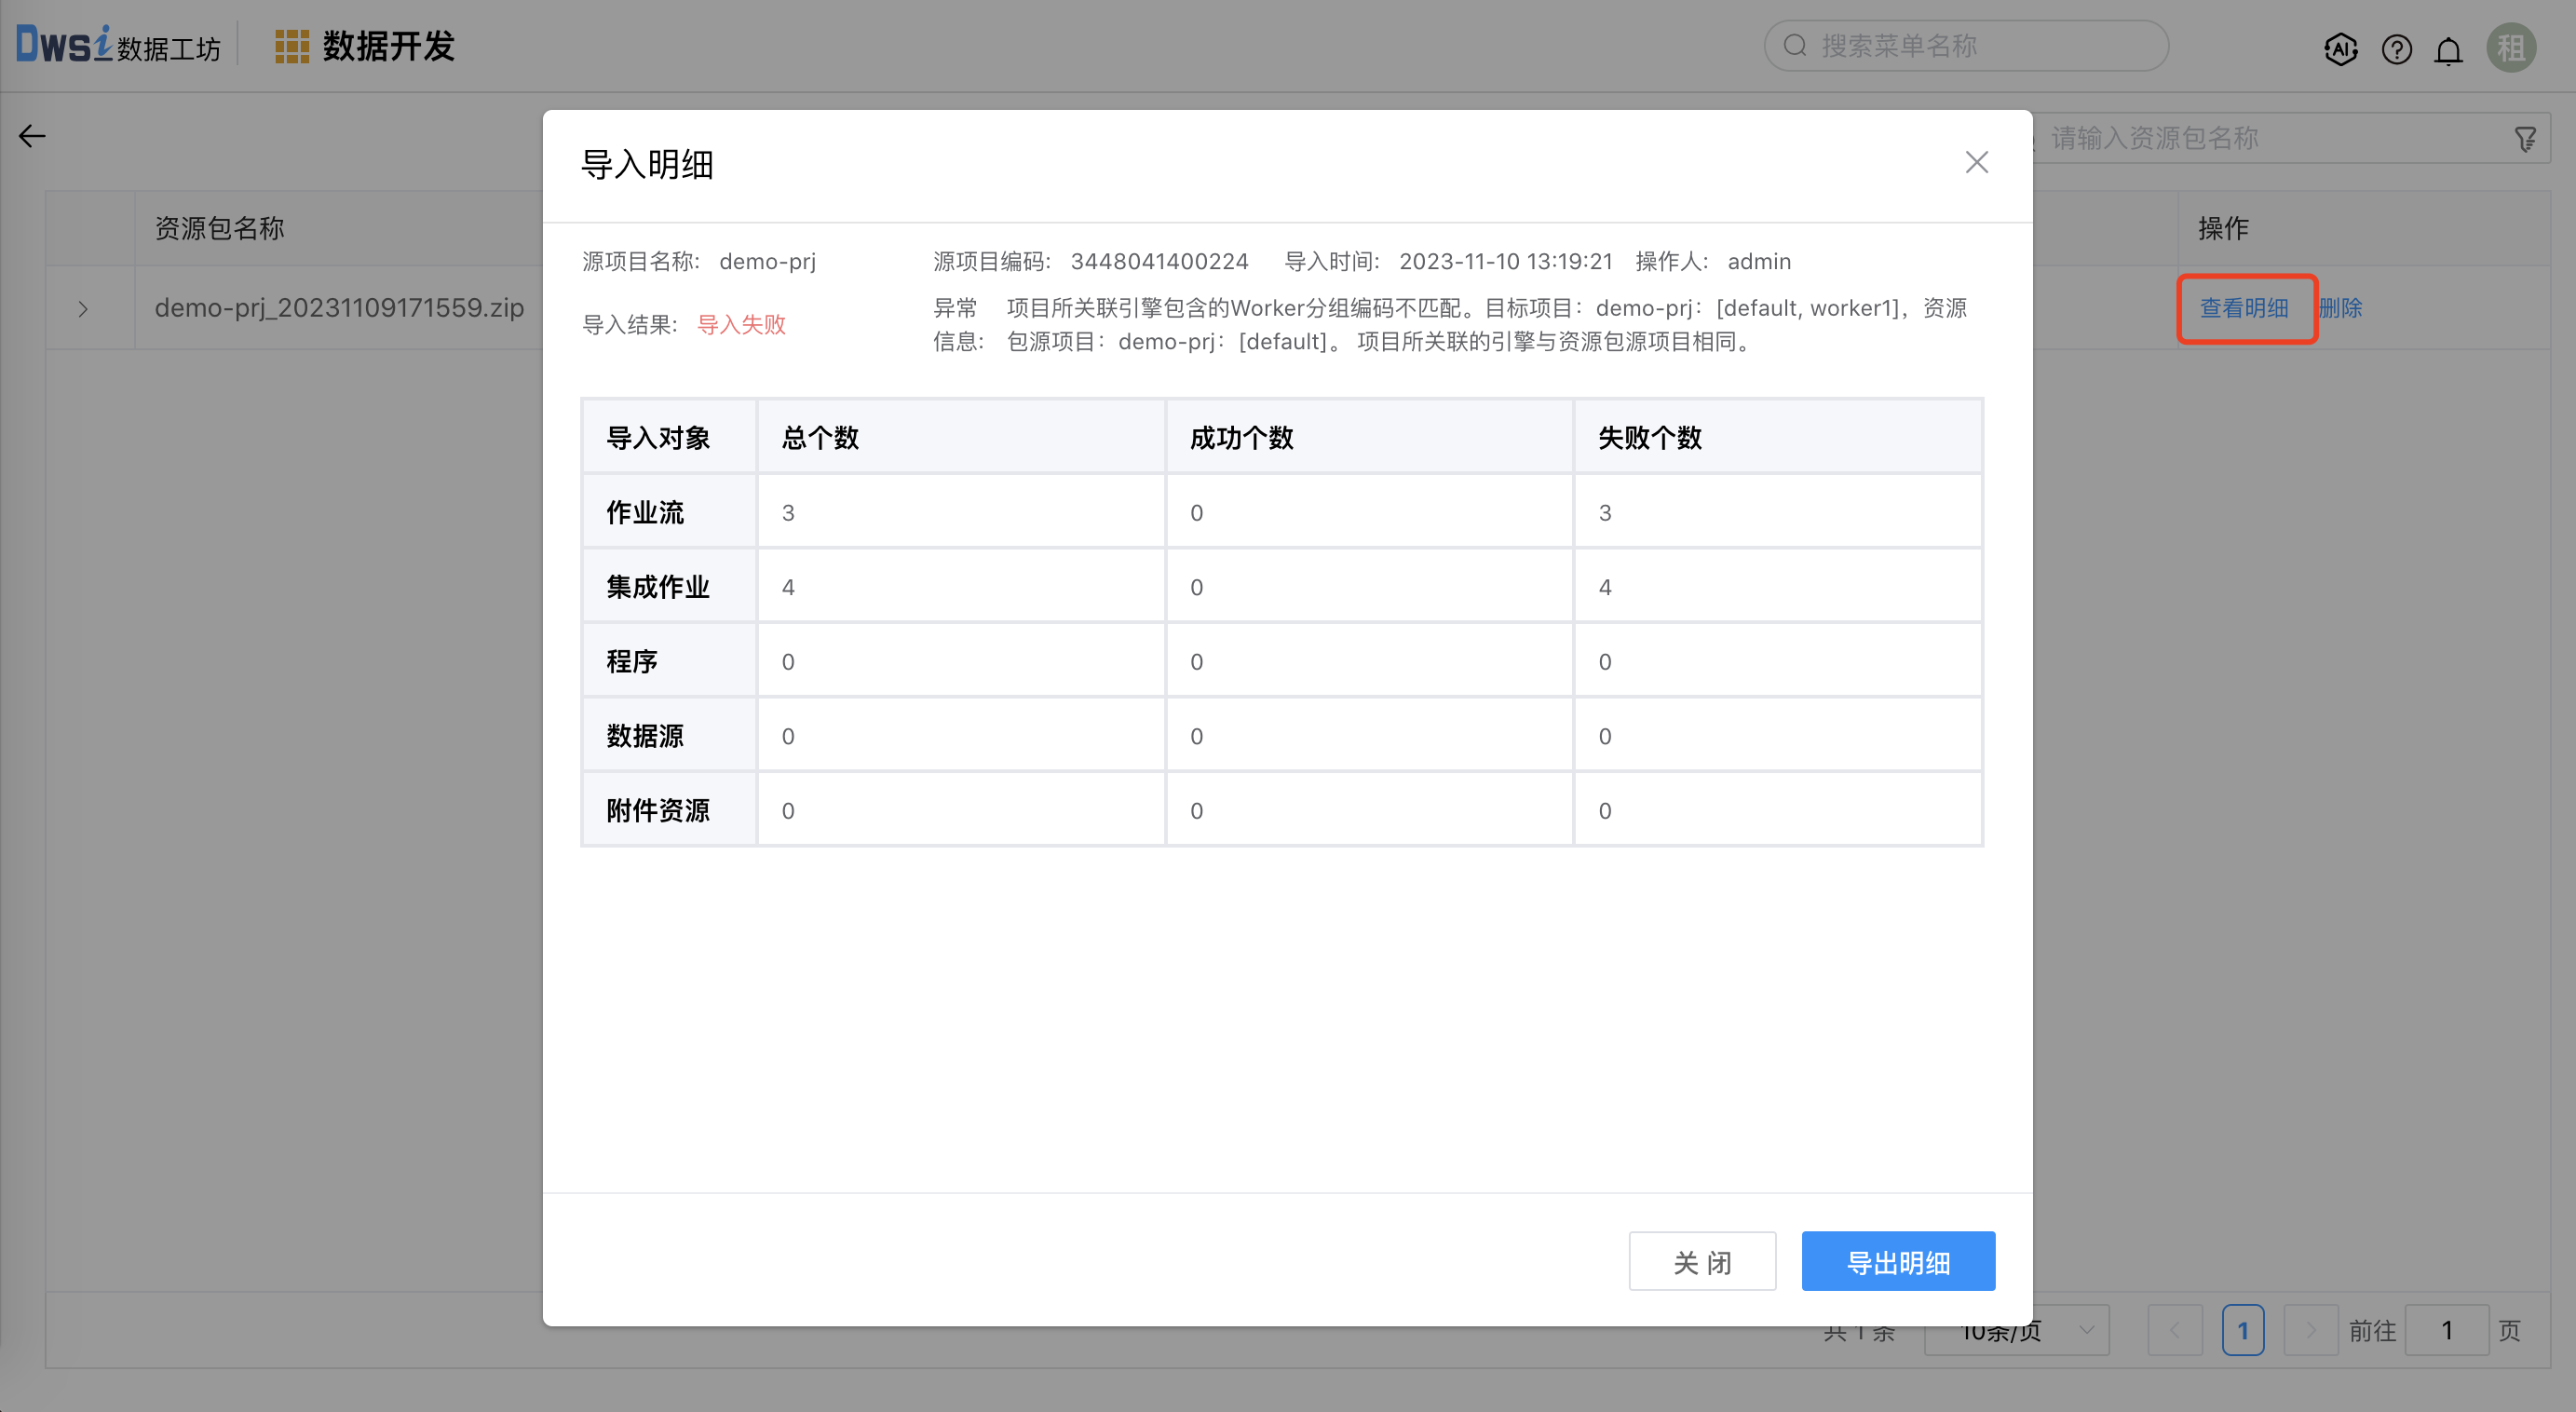Click the back arrow icon
Image resolution: width=2576 pixels, height=1412 pixels.
pos(32,136)
